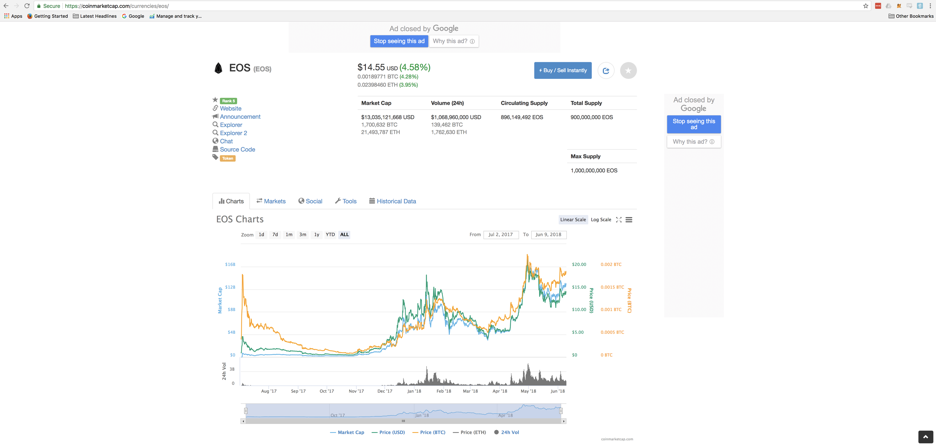This screenshot has width=936, height=448.
Task: Click the Google Drive extension icon
Action: coord(889,5)
